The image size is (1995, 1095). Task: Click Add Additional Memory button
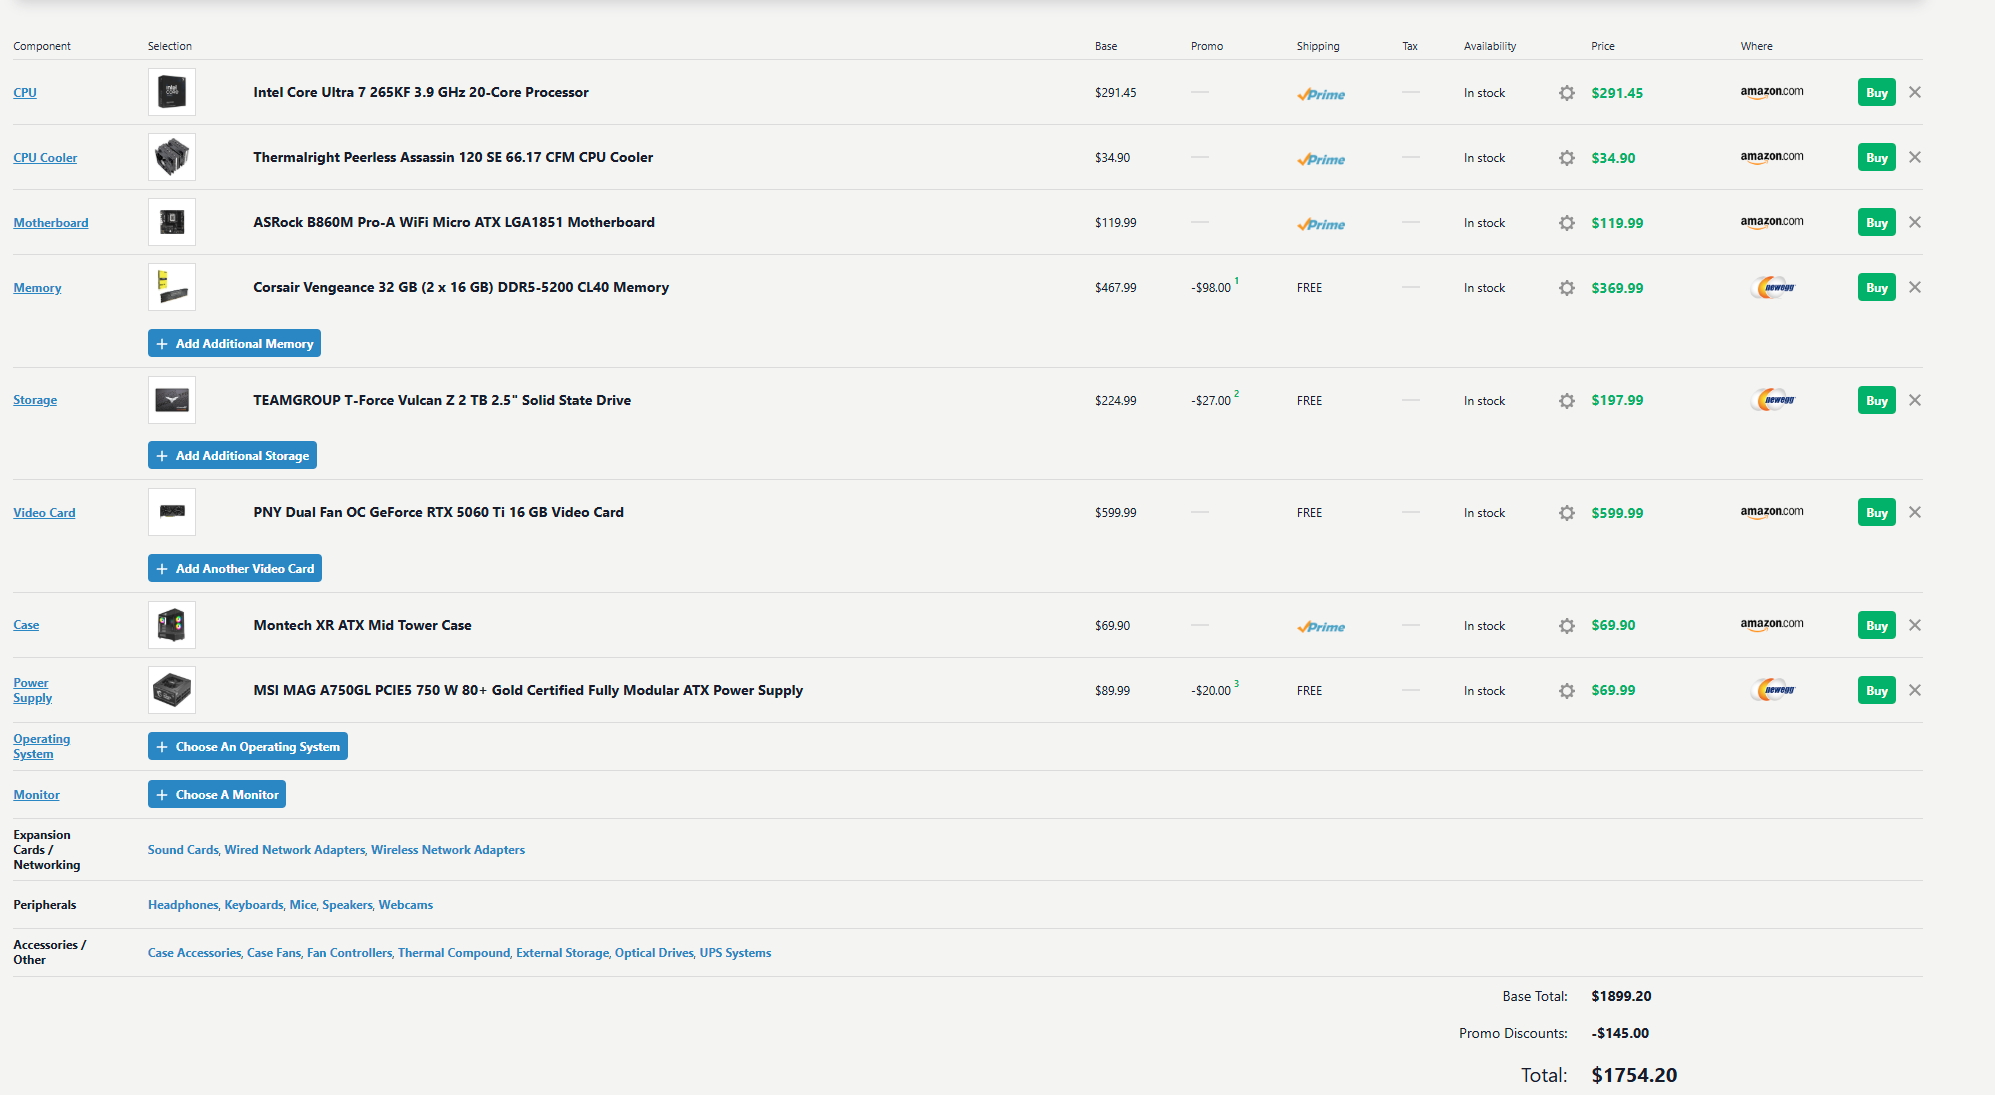point(234,343)
